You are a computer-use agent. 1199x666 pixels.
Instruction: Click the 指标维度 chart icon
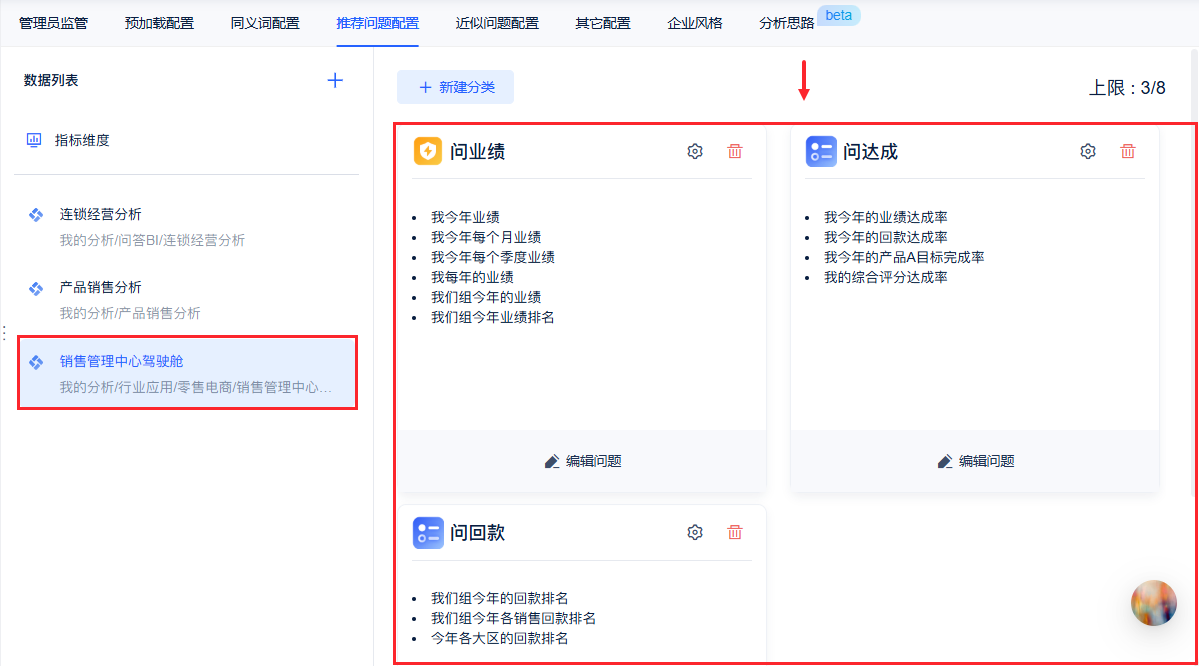coord(34,140)
